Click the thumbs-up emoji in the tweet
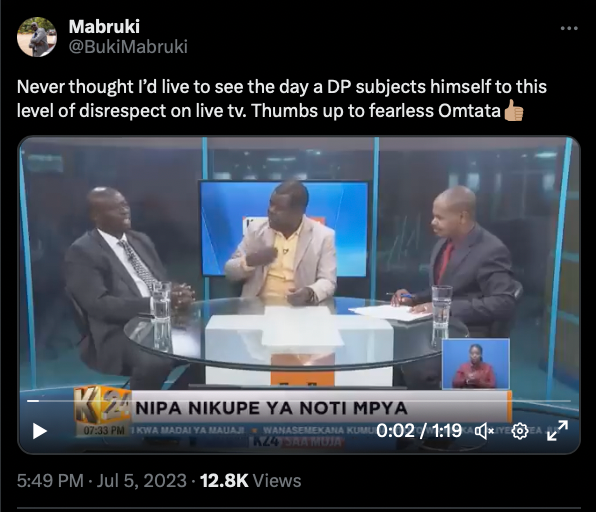The height and width of the screenshot is (512, 596). (514, 111)
